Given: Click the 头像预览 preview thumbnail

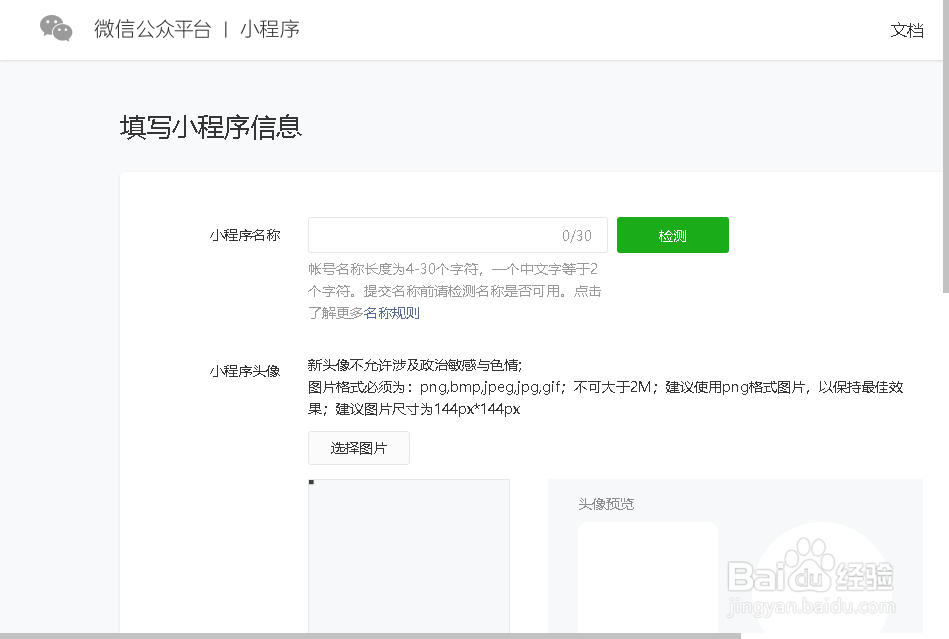Looking at the screenshot, I should pyautogui.click(x=648, y=577).
